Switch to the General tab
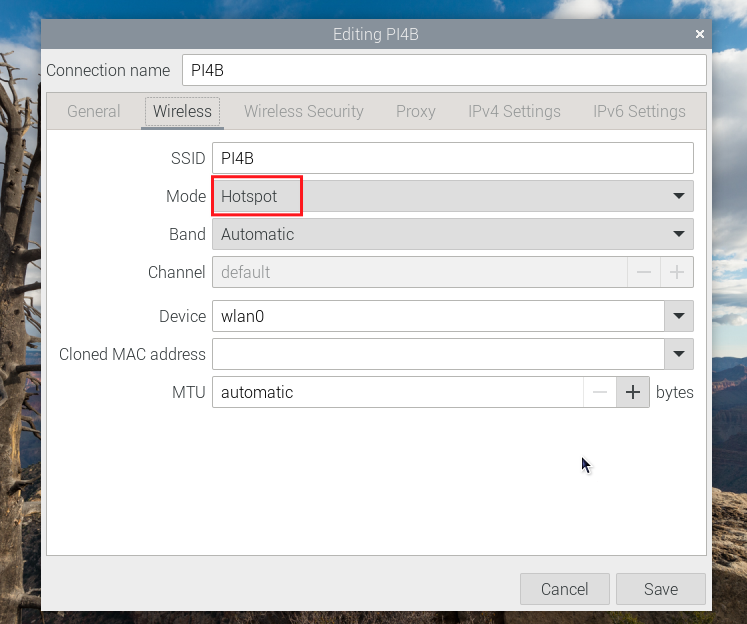Image resolution: width=747 pixels, height=624 pixels. 94,111
